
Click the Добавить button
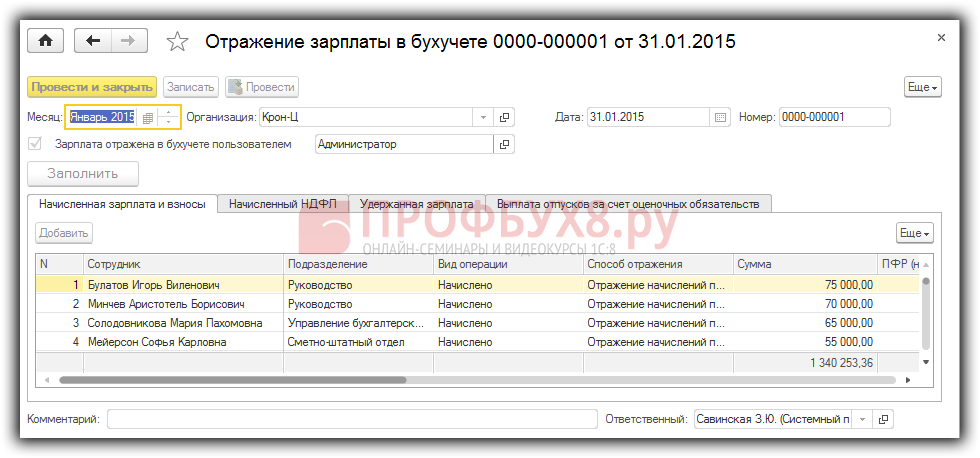64,233
